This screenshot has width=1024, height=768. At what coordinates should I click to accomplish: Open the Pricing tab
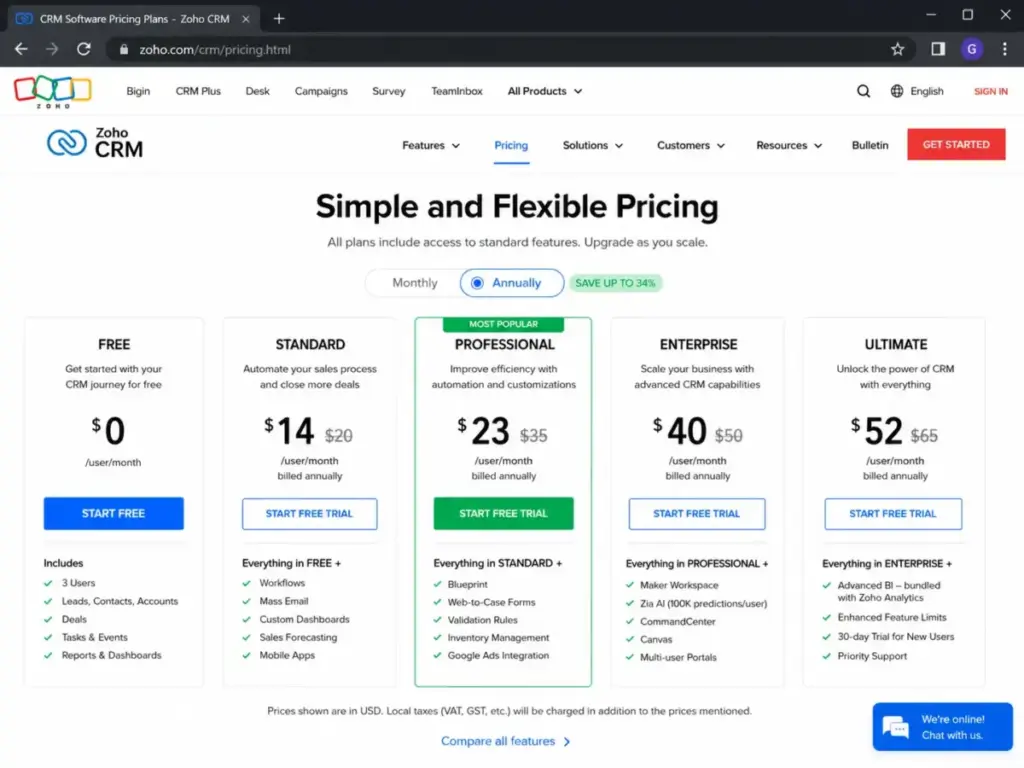click(x=511, y=145)
